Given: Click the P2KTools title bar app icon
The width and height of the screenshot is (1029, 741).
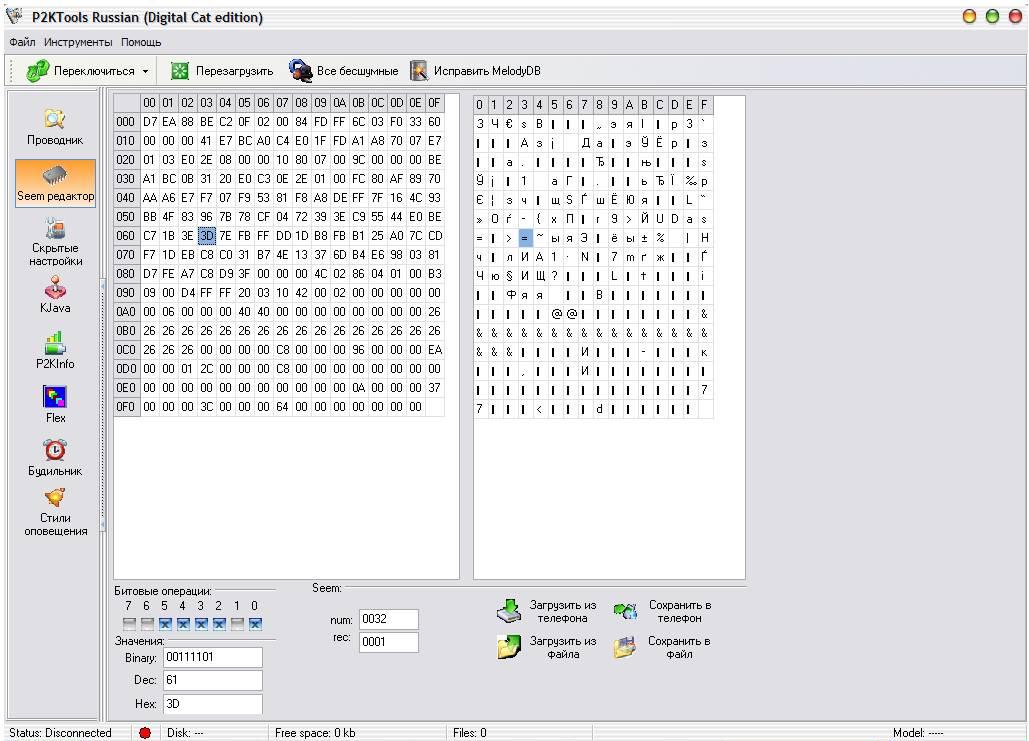Looking at the screenshot, I should (14, 16).
